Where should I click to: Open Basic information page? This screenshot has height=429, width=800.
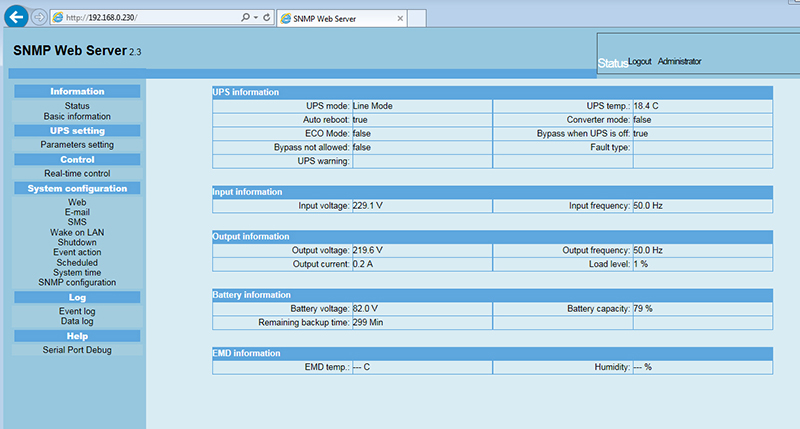tap(77, 116)
